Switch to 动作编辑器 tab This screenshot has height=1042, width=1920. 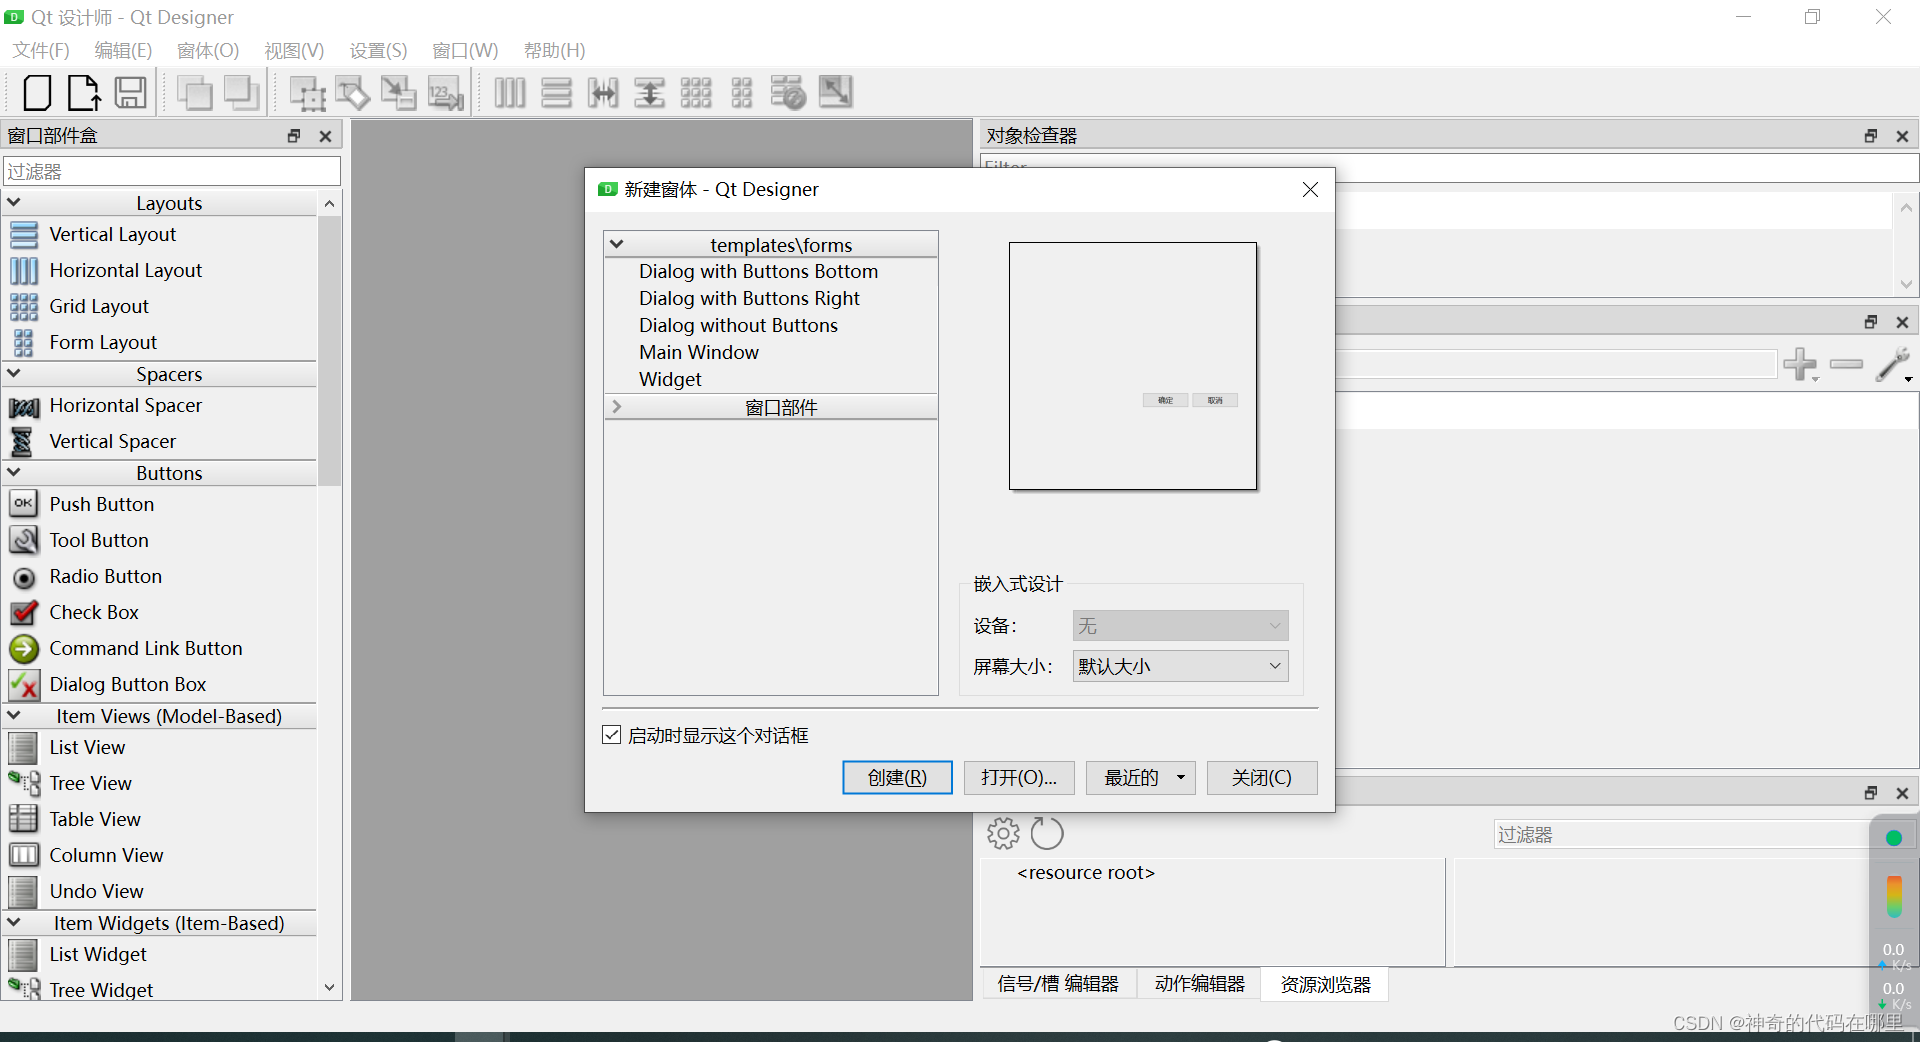point(1199,984)
